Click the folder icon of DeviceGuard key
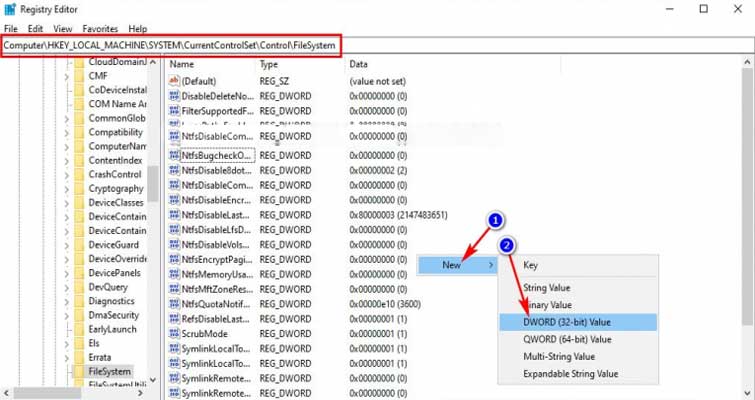Image resolution: width=755 pixels, height=400 pixels. coord(79,245)
